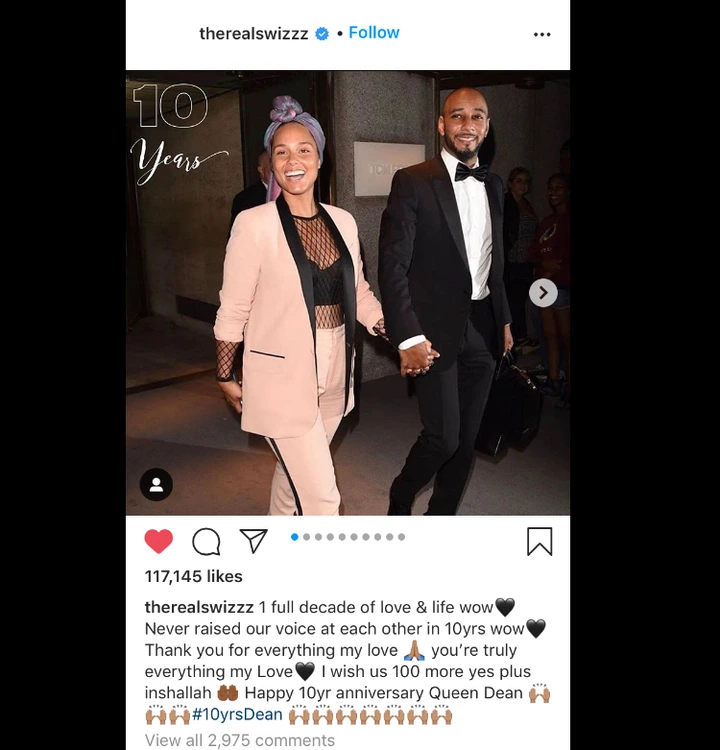Unlike the post with the red heart

click(158, 541)
